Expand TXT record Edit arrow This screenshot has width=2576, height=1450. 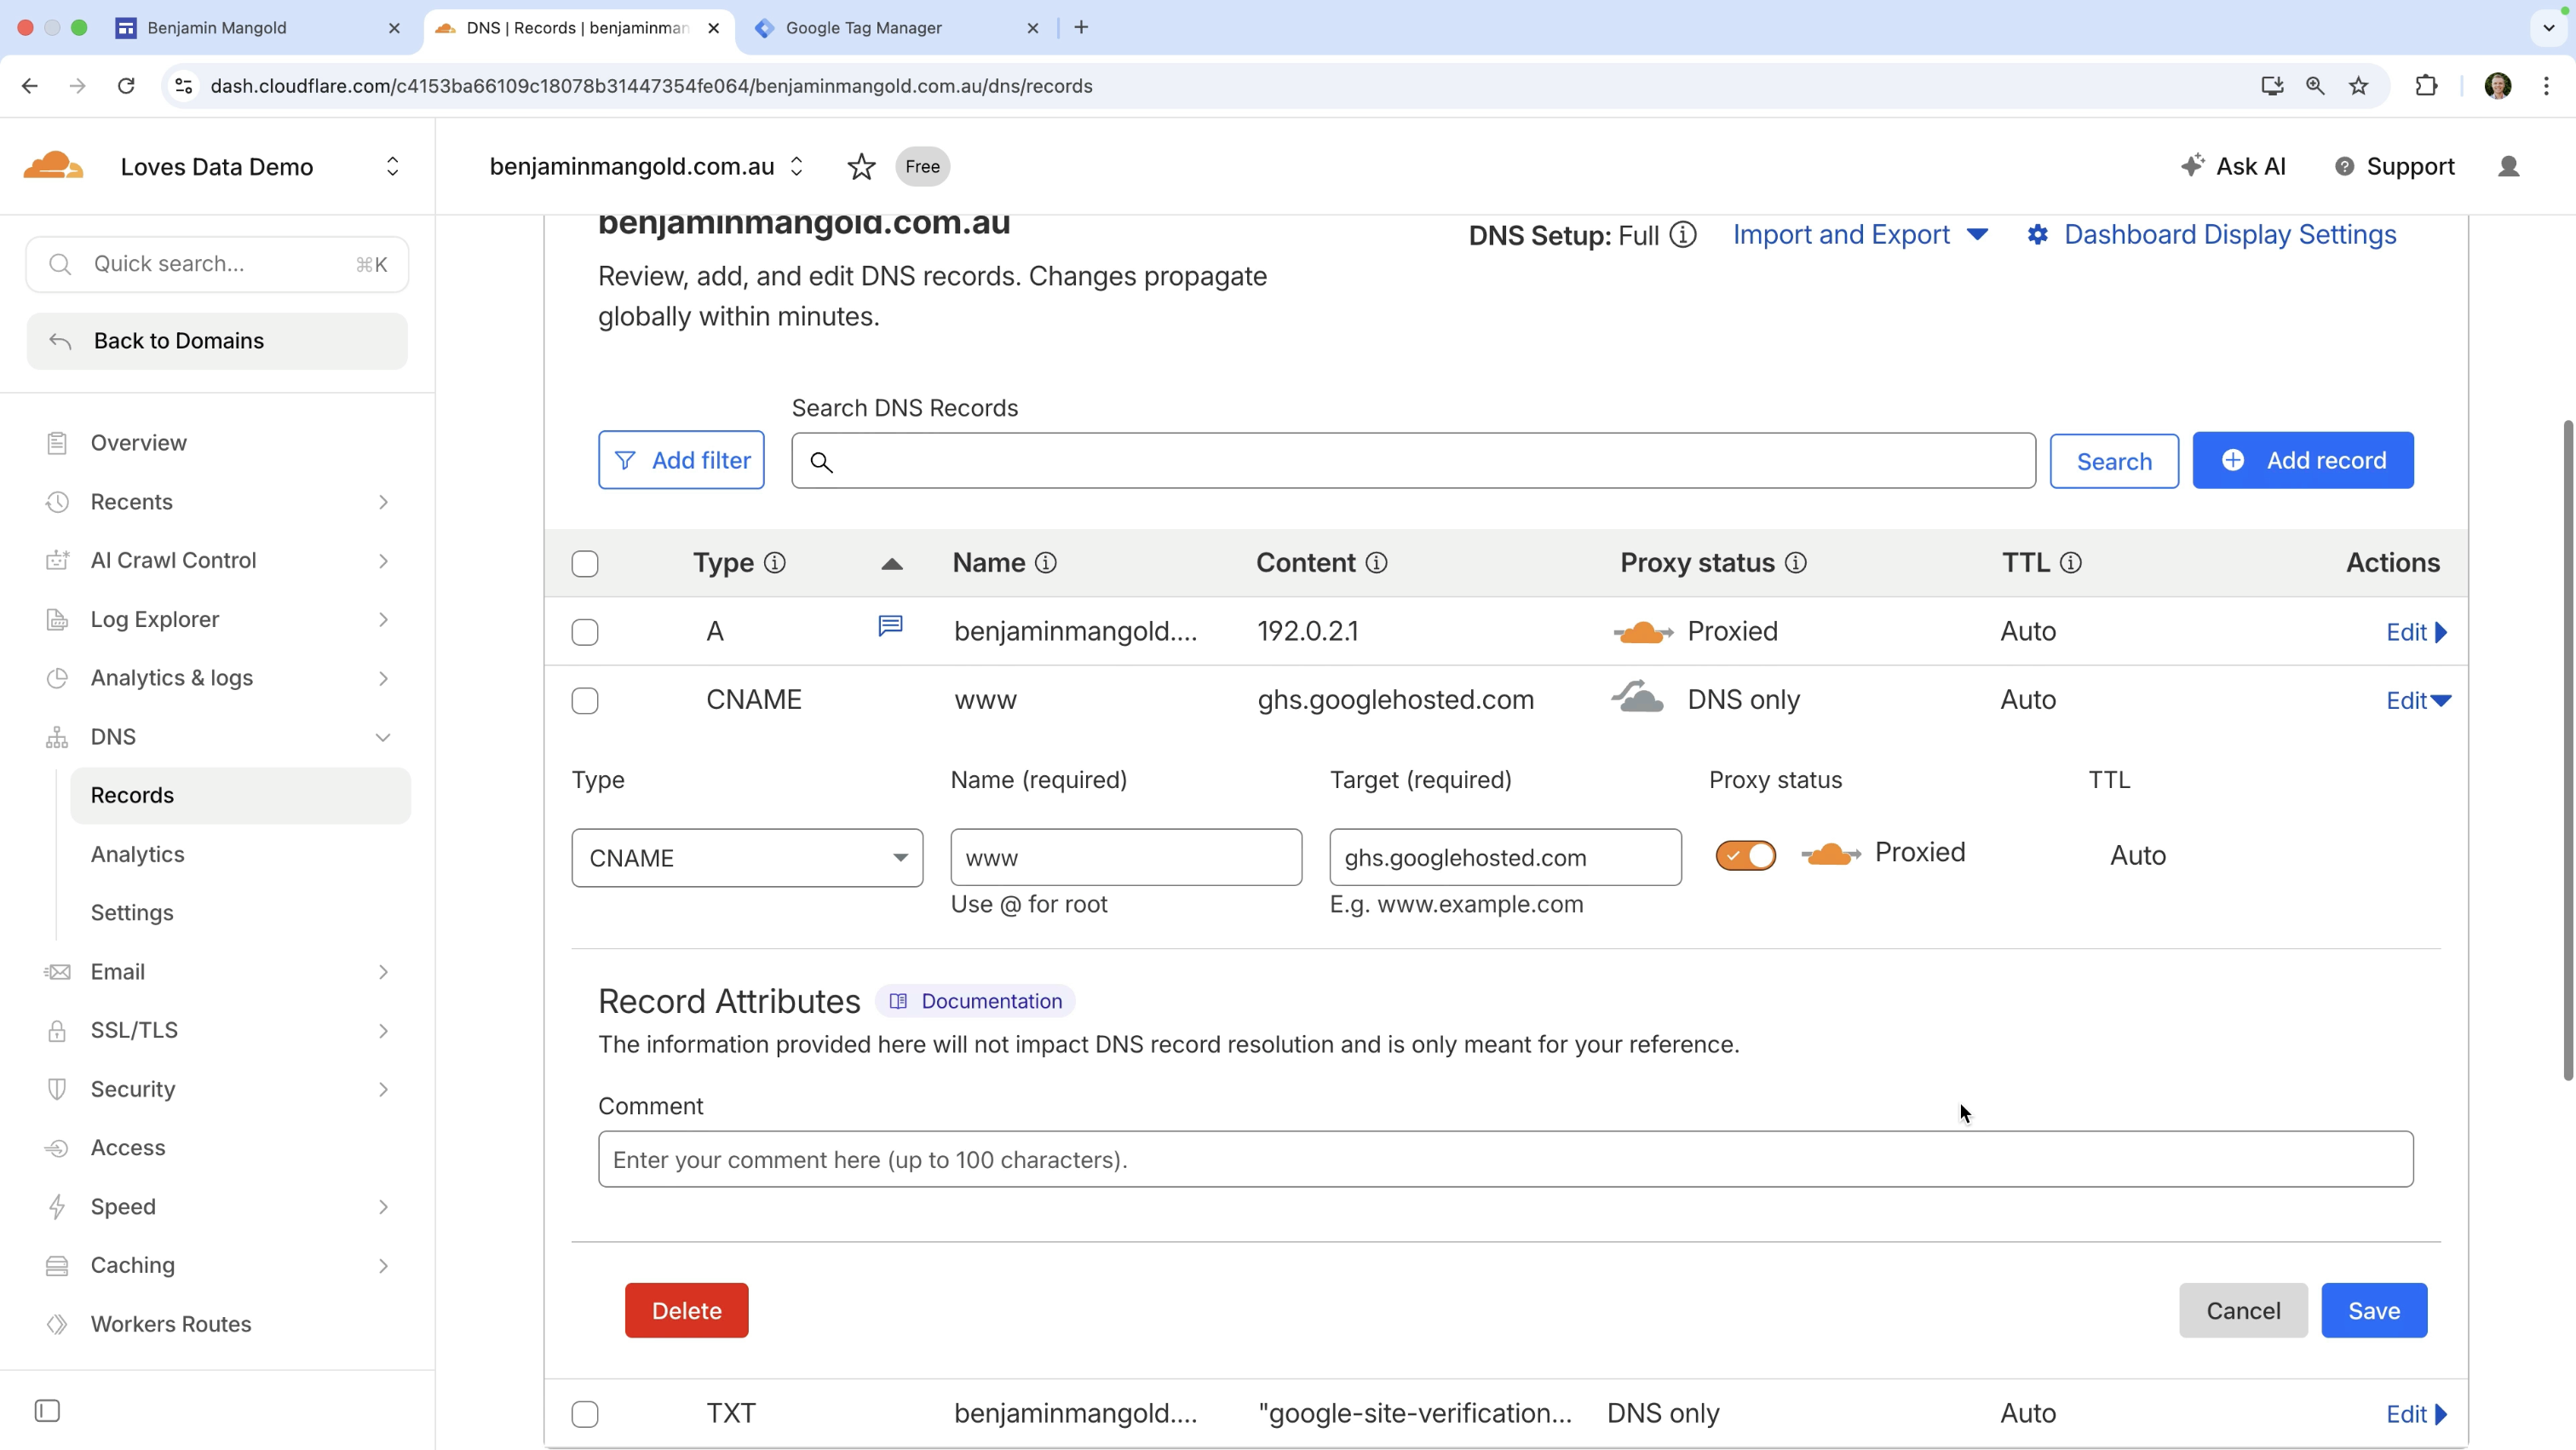tap(2416, 1415)
